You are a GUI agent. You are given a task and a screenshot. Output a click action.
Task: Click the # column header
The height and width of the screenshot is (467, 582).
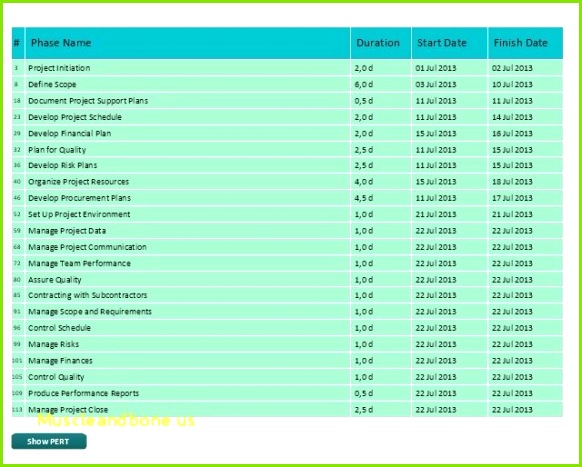pos(18,43)
